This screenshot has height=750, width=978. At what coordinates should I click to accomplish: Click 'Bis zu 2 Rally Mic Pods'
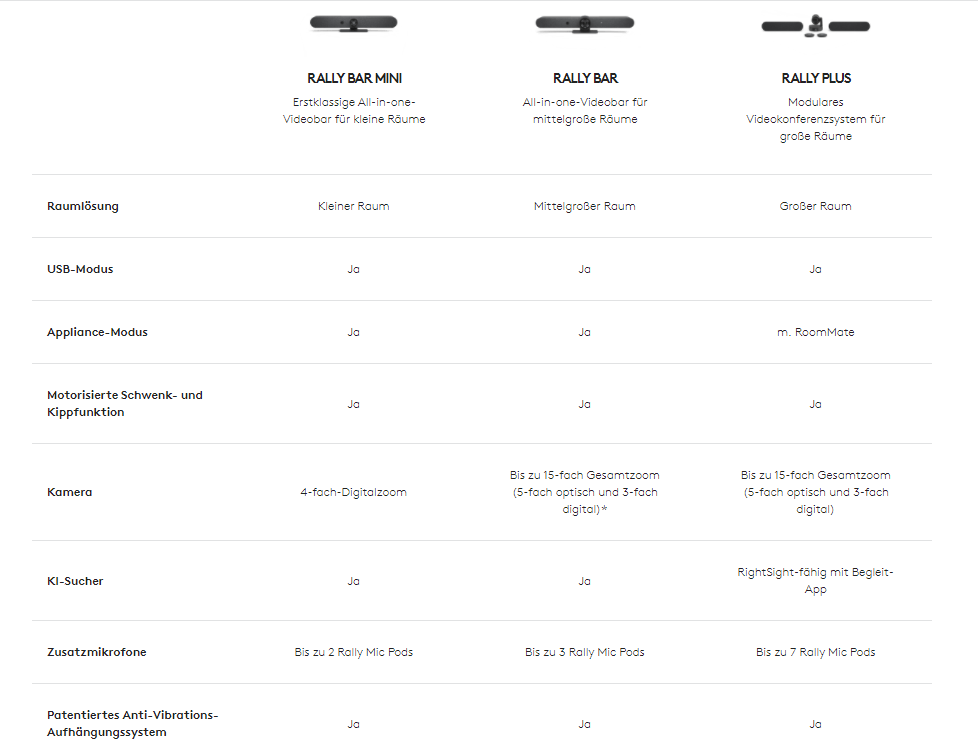tap(354, 652)
